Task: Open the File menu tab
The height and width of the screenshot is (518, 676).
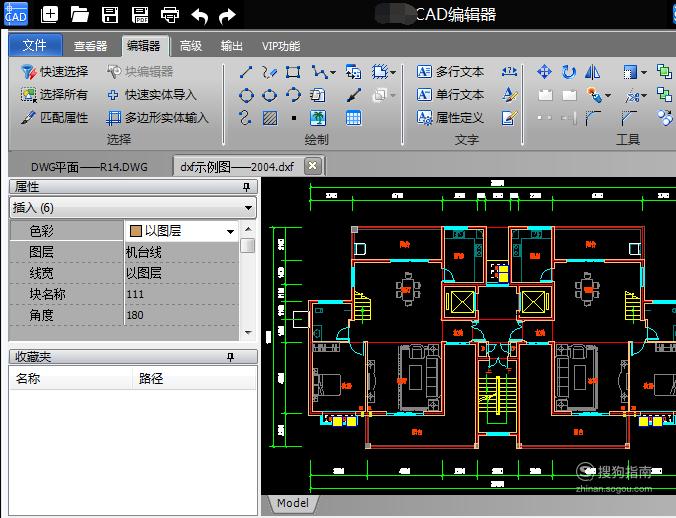Action: [x=35, y=45]
